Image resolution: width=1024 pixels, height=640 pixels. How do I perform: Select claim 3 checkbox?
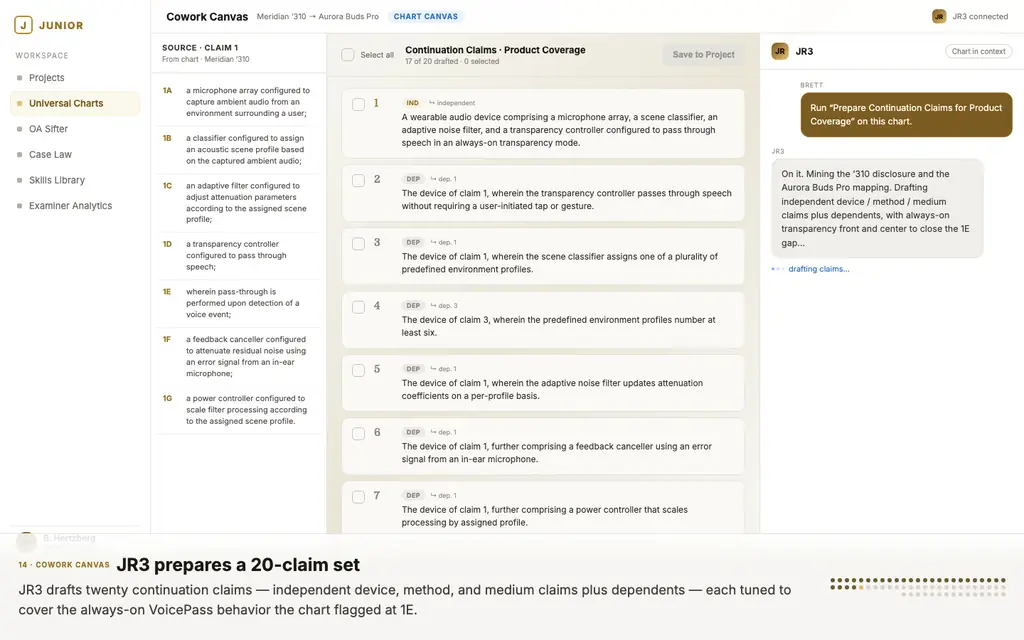[x=359, y=244]
